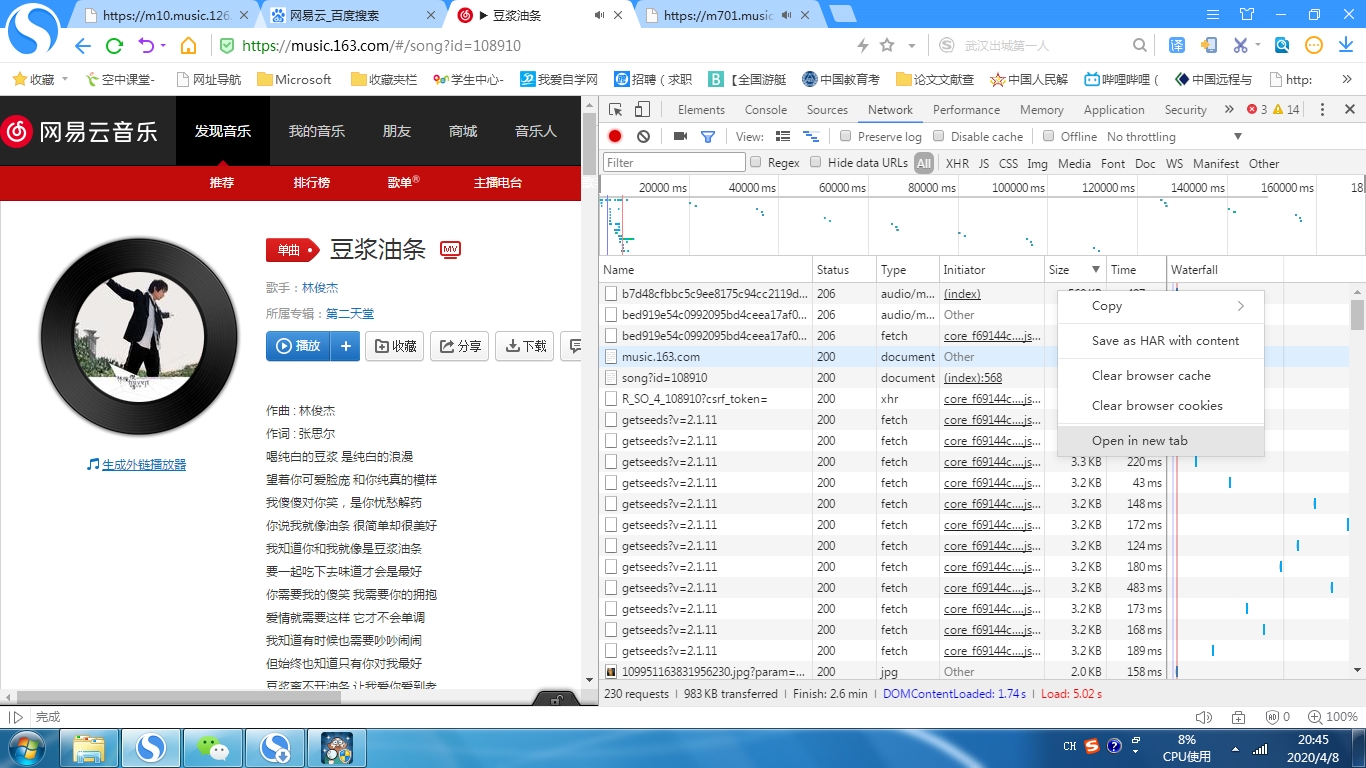Viewport: 1366px width, 768px height.
Task: Select the All filter type
Action: [x=924, y=163]
